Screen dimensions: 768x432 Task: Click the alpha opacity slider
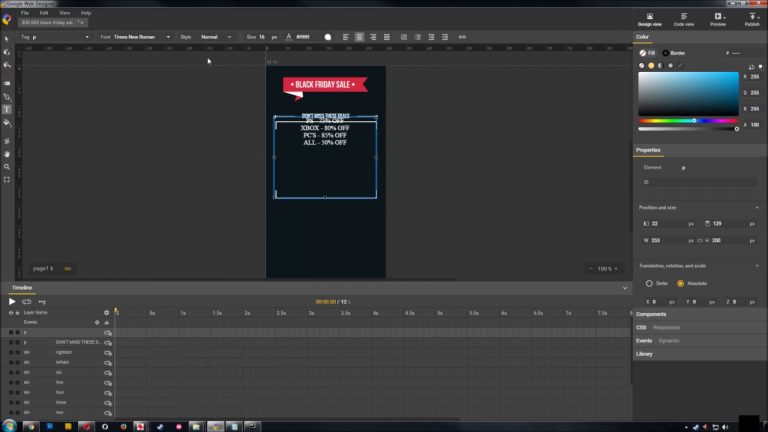(688, 129)
